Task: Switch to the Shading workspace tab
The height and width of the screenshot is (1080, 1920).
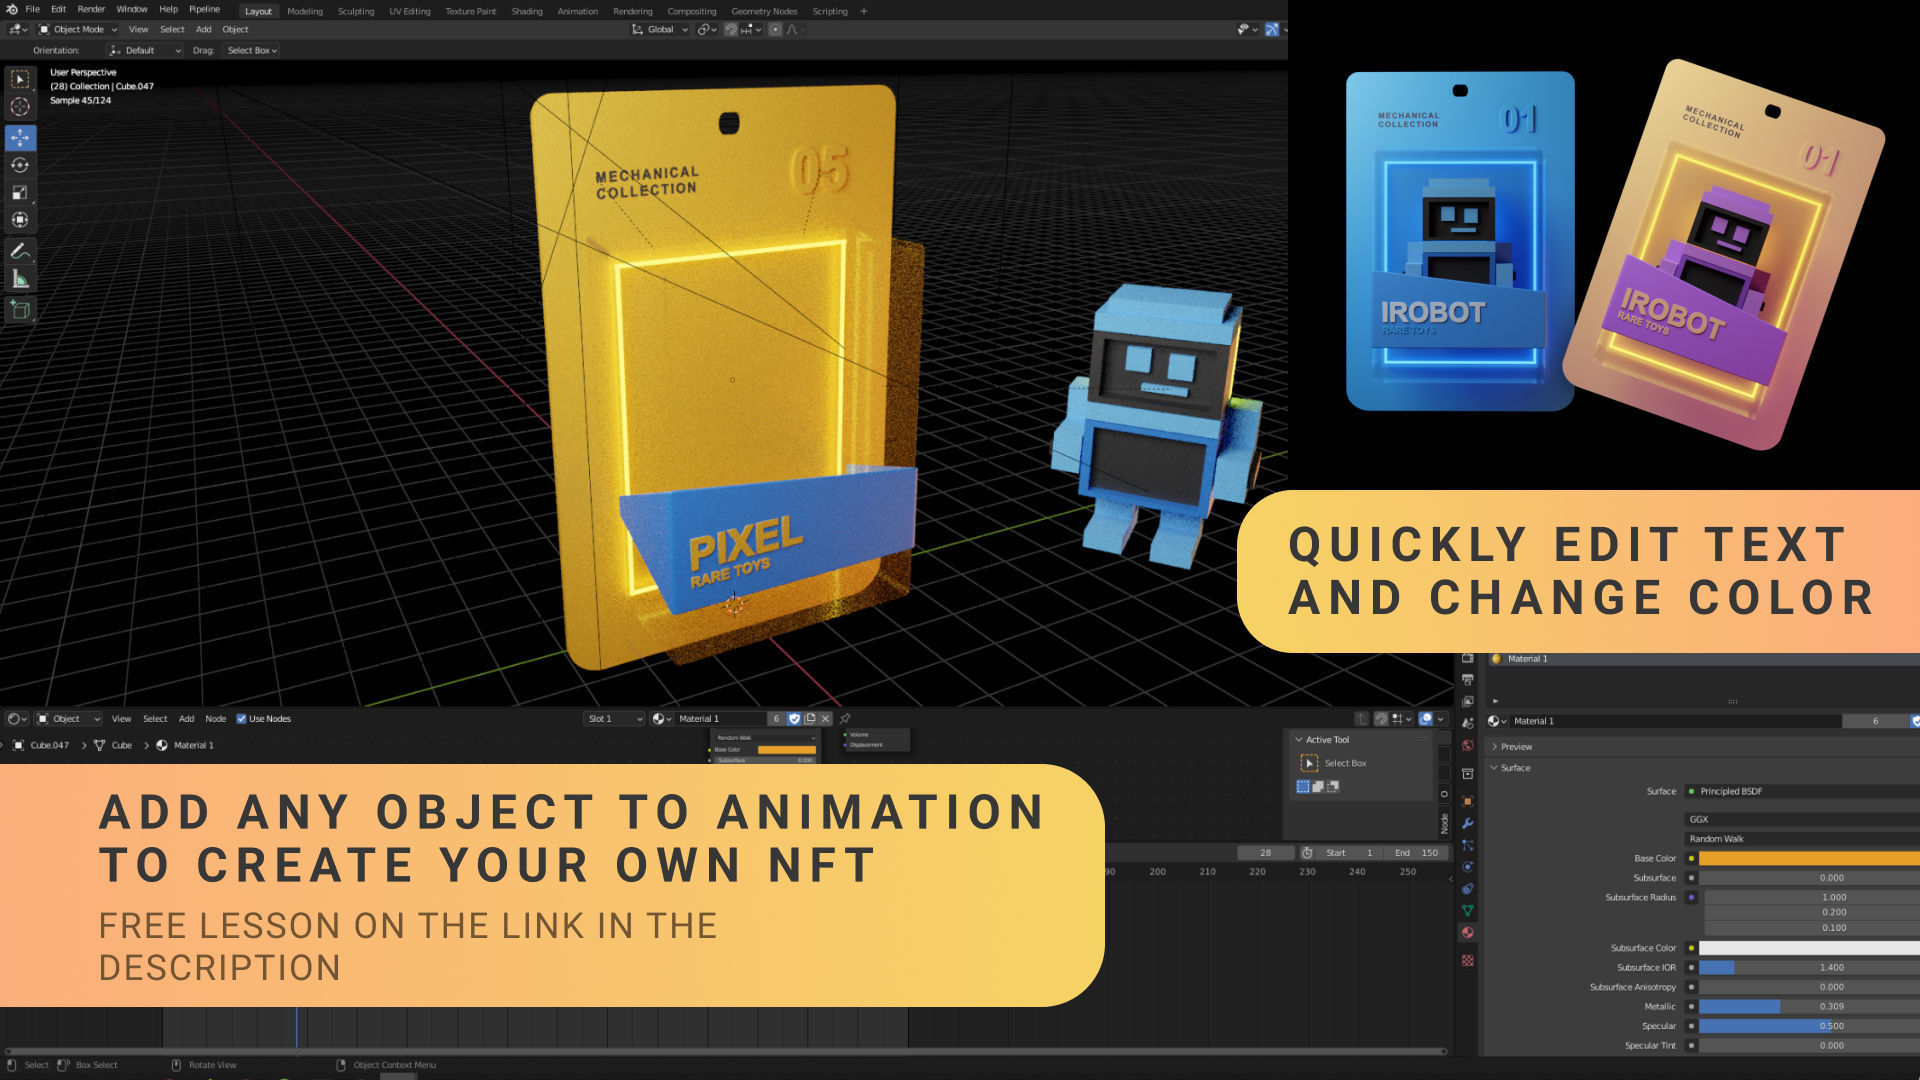Action: click(x=527, y=12)
